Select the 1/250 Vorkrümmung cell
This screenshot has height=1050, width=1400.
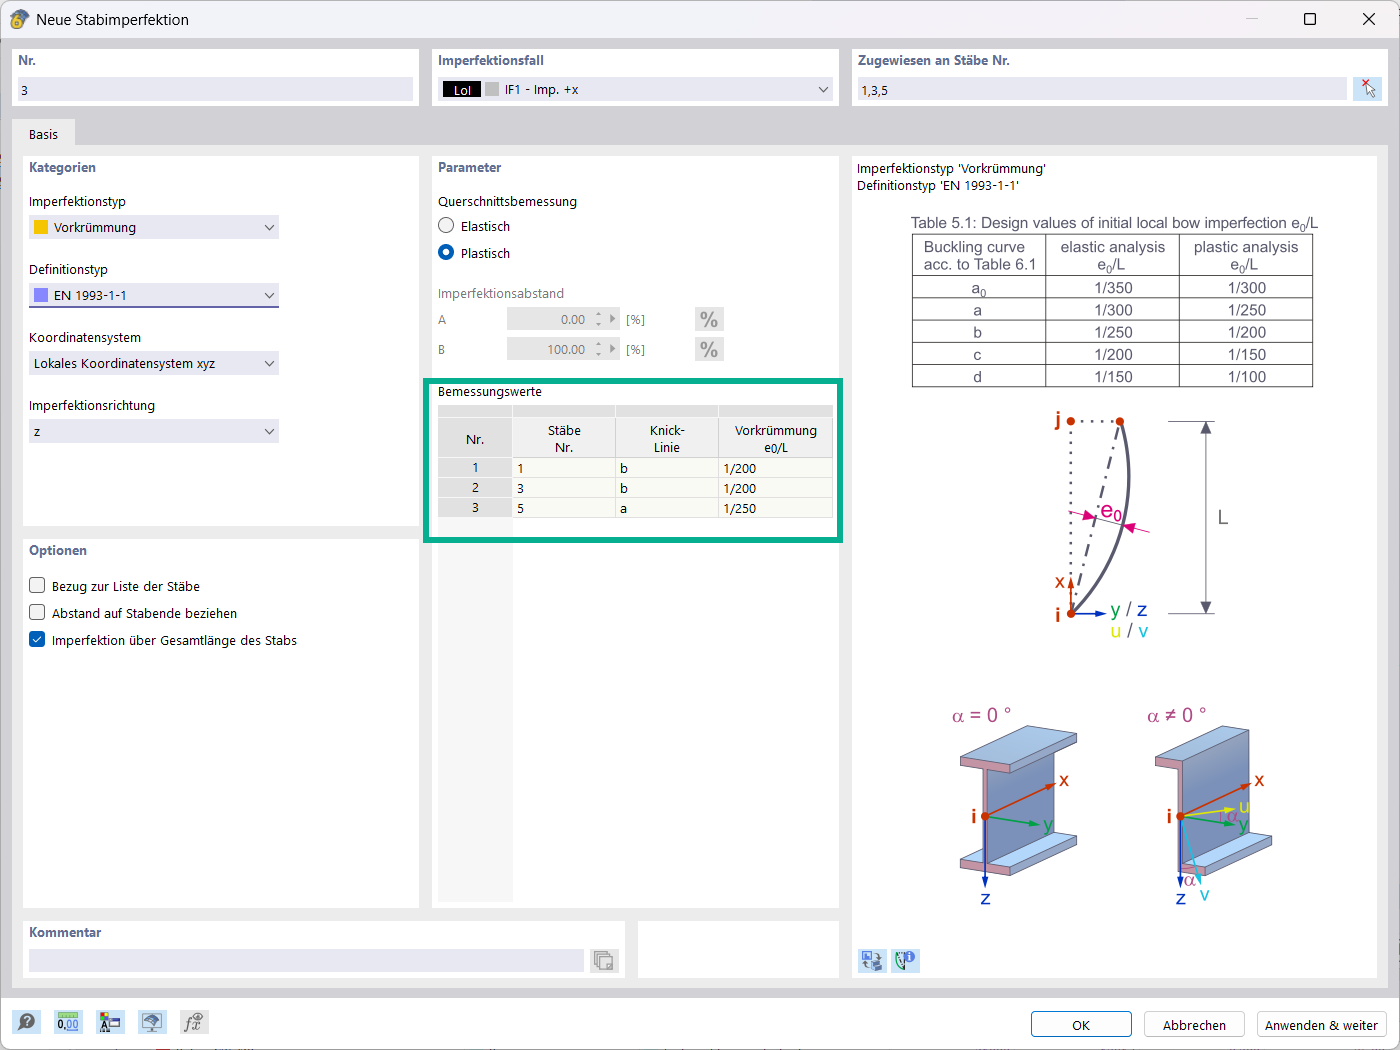(x=776, y=508)
